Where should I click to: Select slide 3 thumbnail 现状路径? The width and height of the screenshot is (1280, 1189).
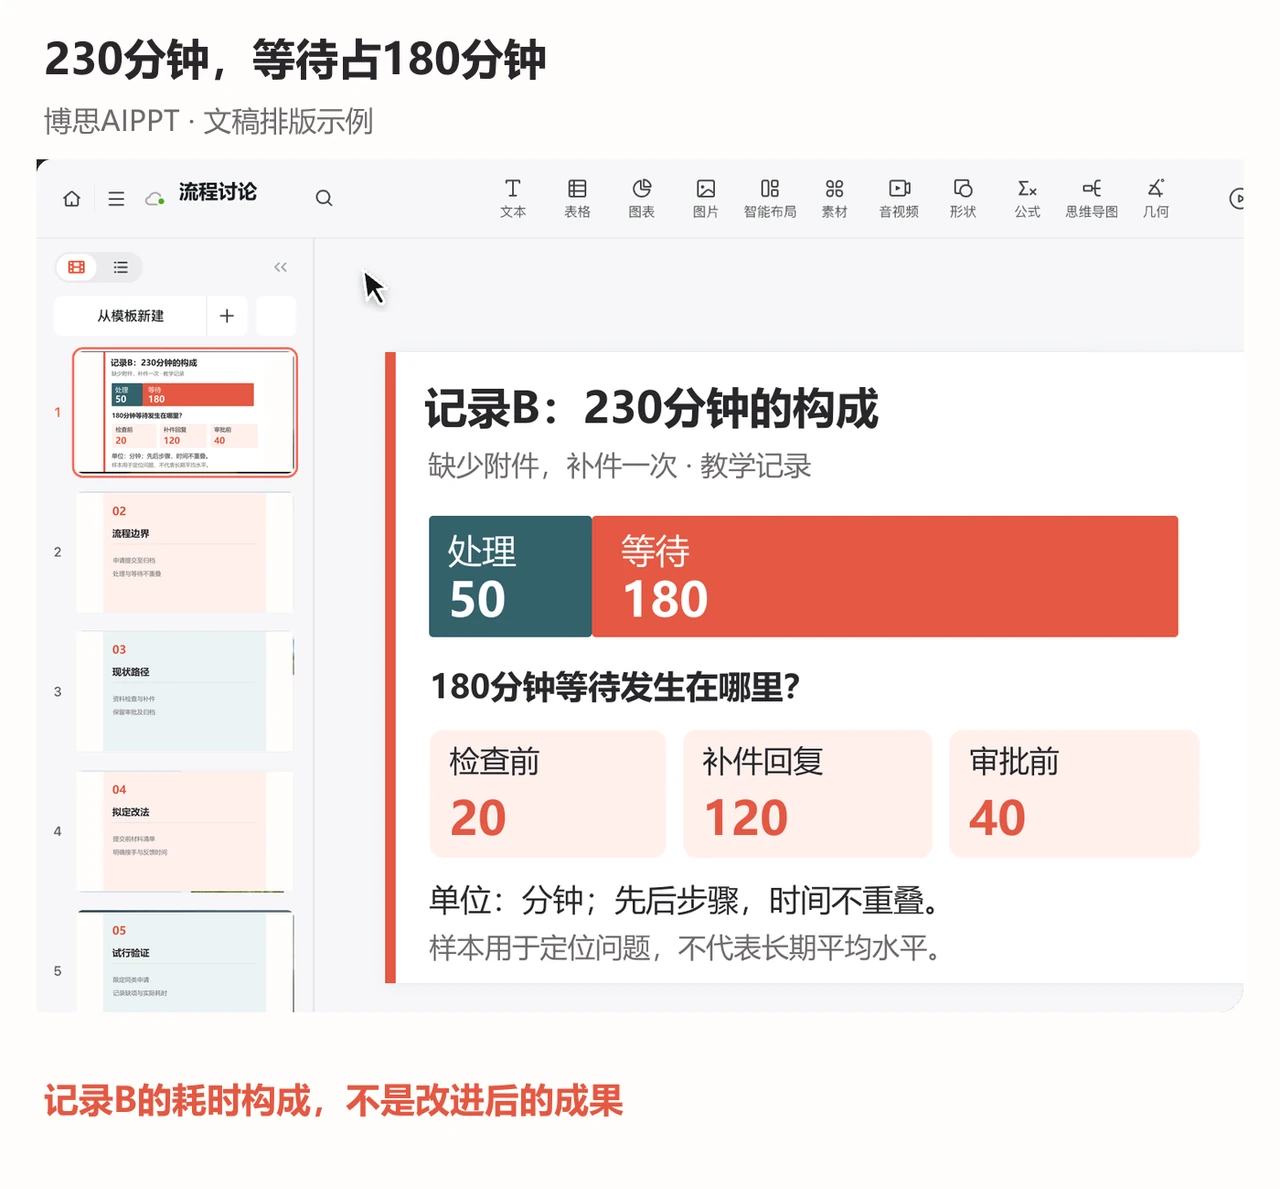click(x=185, y=691)
